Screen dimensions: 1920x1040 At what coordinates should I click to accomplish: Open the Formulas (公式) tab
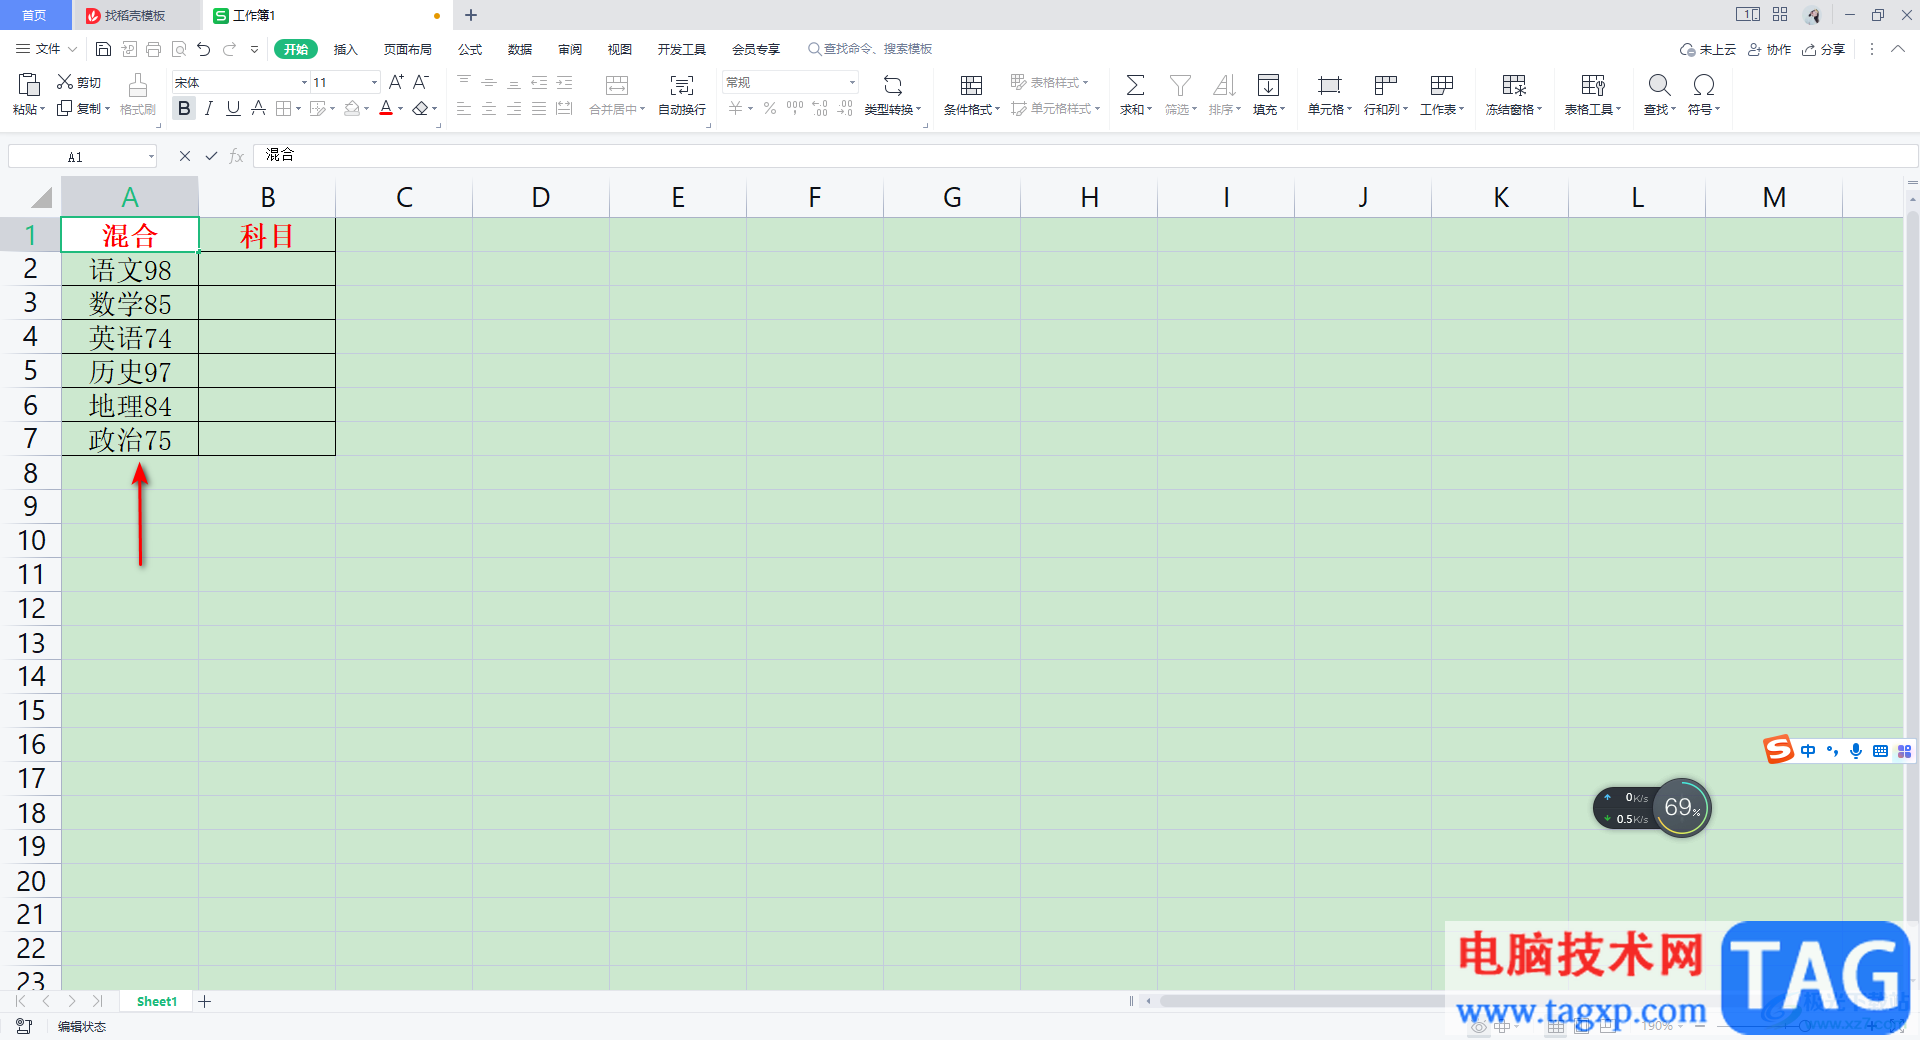(x=469, y=49)
